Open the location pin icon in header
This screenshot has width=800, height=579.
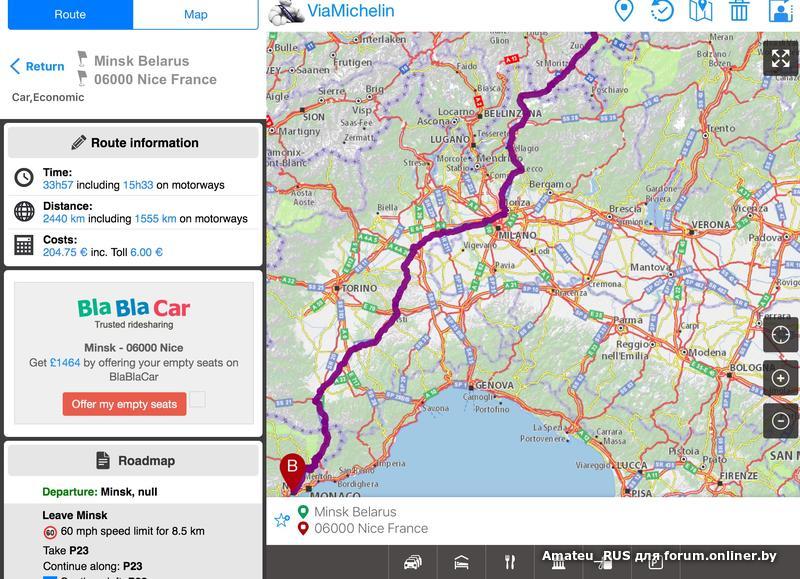pos(623,11)
